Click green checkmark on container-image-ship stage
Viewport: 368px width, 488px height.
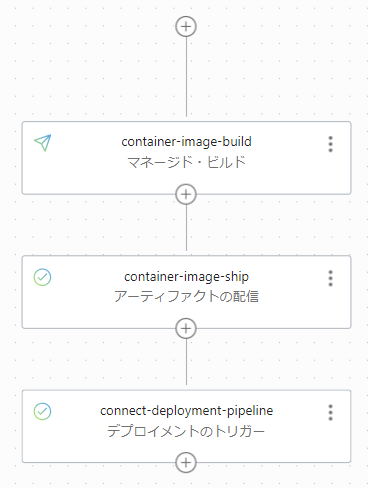click(x=42, y=277)
